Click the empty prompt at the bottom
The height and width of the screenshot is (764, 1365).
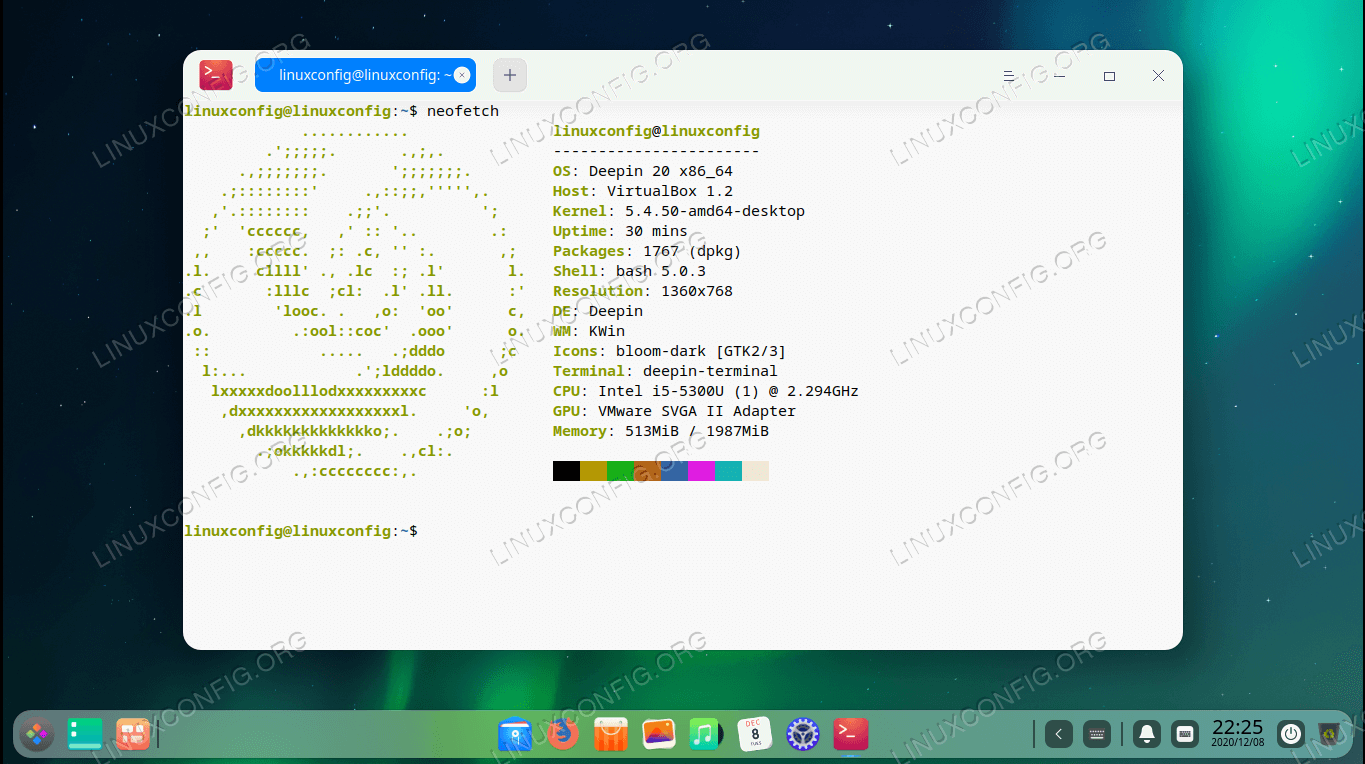pyautogui.click(x=301, y=531)
